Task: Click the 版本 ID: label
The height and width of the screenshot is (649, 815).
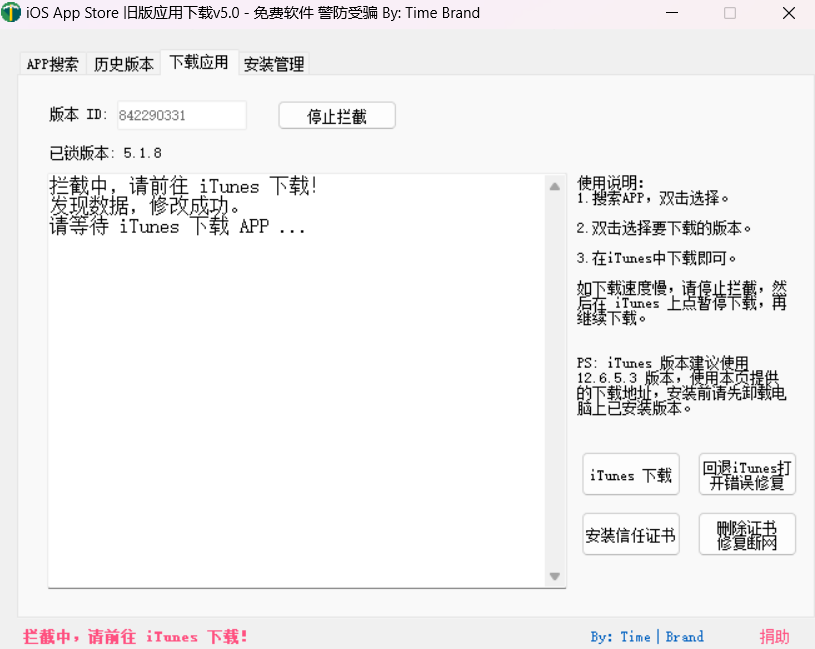Action: pos(78,114)
